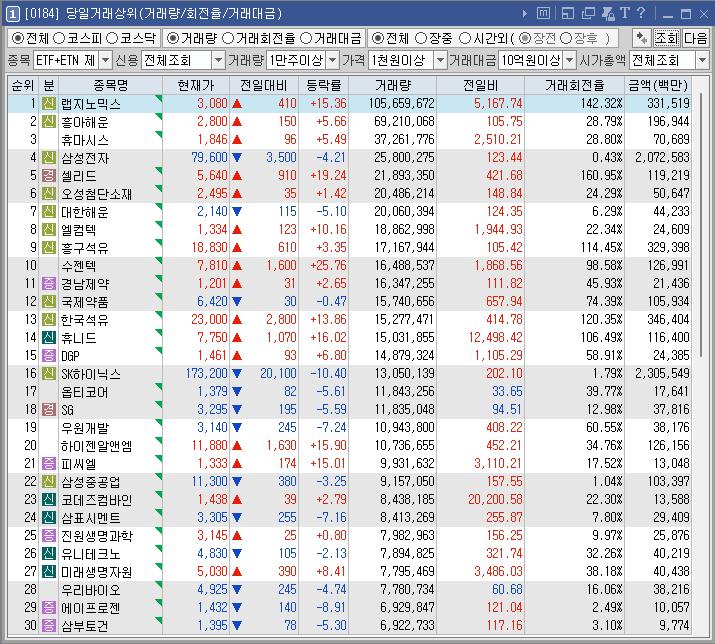Click the arrows icon button left of 조회
Viewport: 715px width, 644px height.
pos(642,38)
